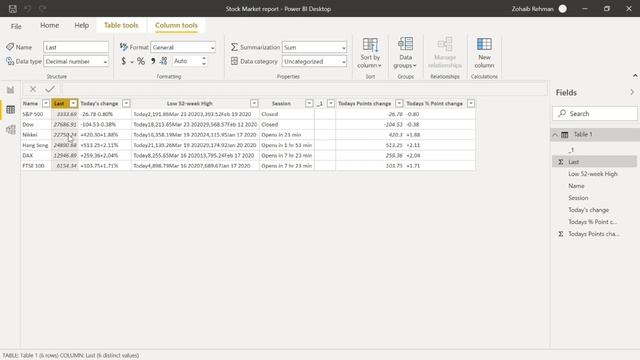Apply currency format with dollar icon
Screen dimensions: 640x360
(124, 61)
